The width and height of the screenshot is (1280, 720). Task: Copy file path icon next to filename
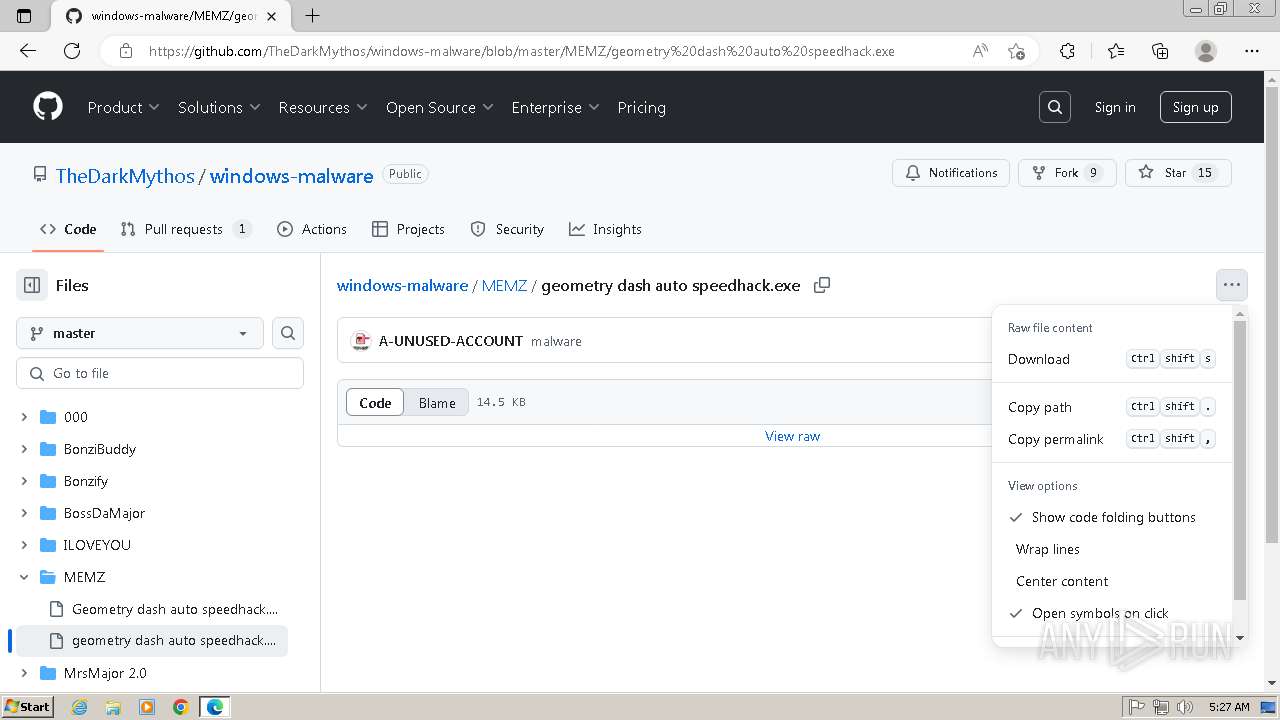point(822,285)
